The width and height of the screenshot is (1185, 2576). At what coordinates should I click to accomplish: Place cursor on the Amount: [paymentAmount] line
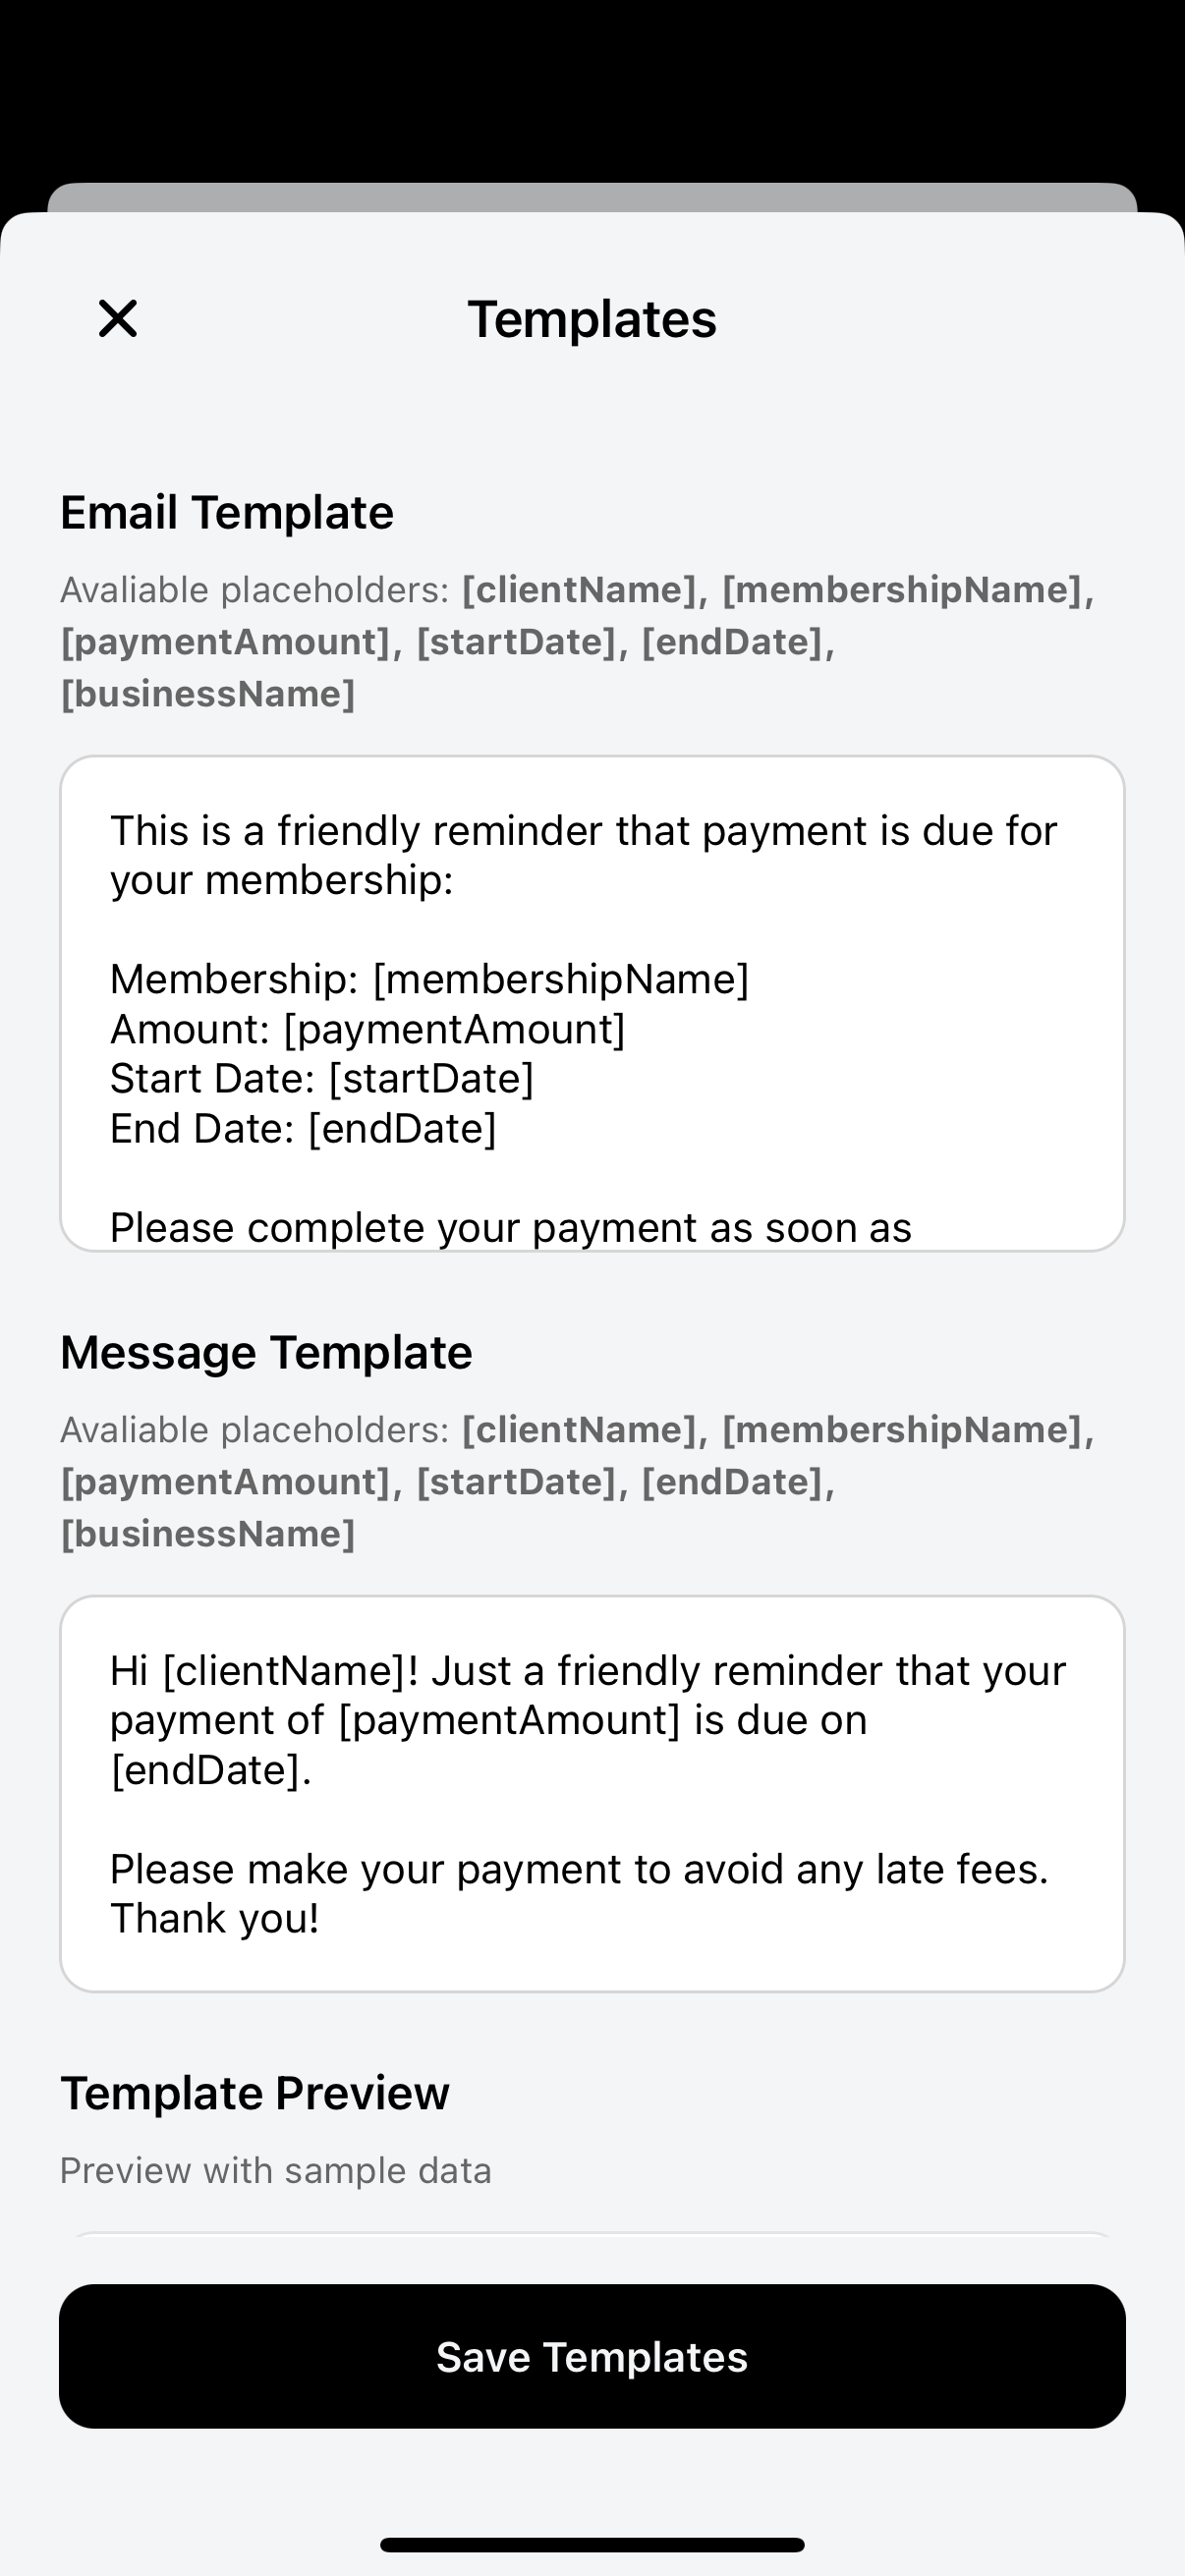(x=368, y=1029)
